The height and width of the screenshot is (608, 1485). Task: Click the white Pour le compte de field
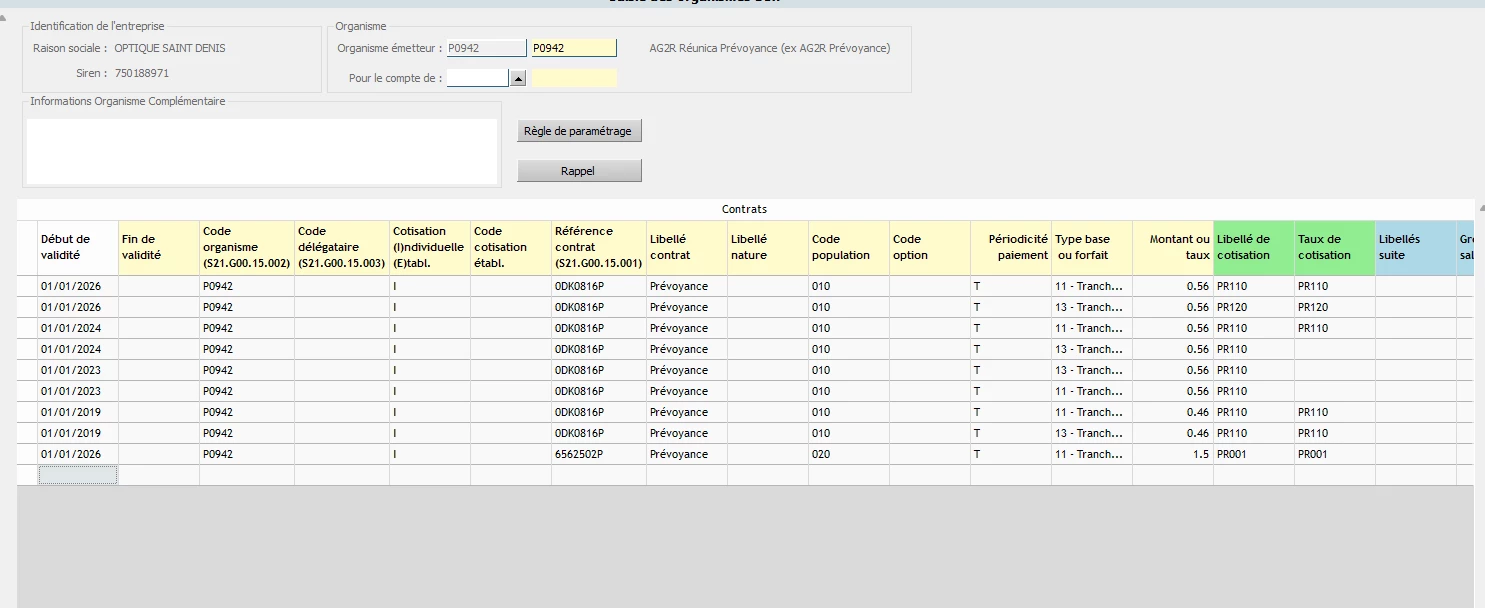point(477,78)
